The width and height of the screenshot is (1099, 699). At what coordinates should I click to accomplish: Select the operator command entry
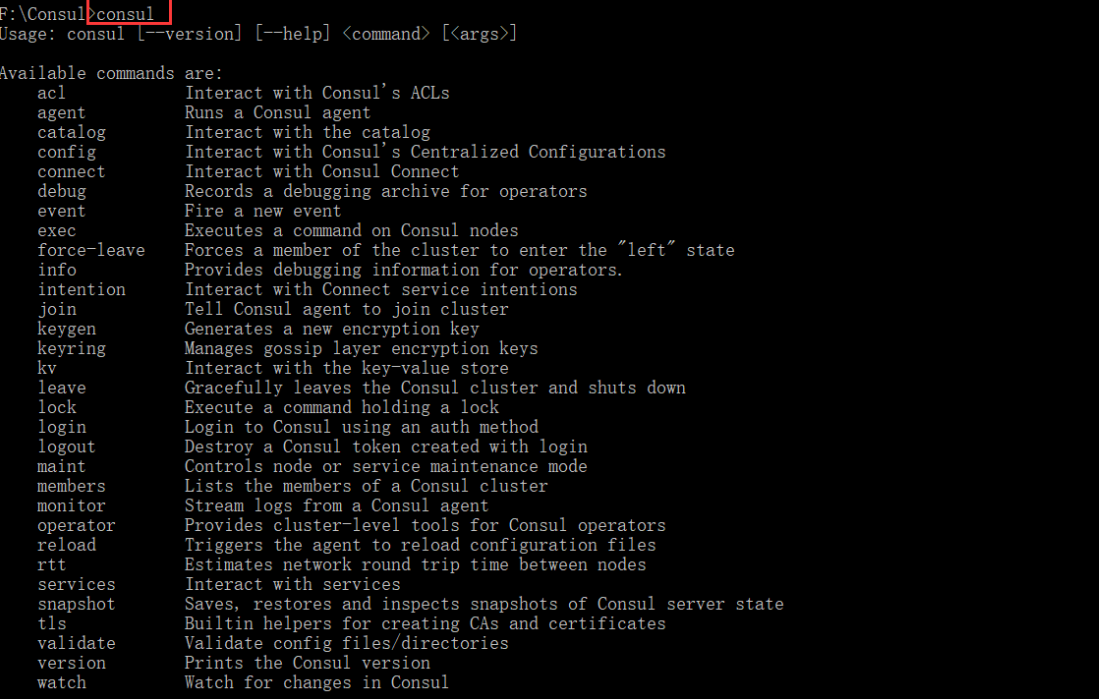76,525
